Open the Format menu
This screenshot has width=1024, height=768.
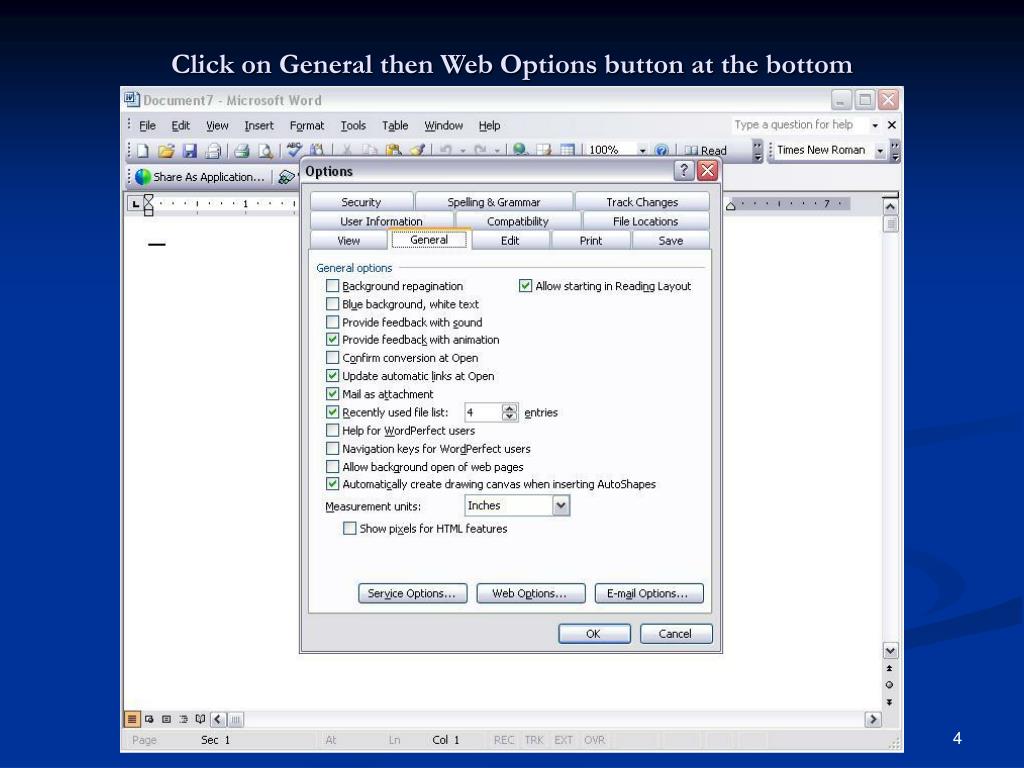pyautogui.click(x=307, y=125)
